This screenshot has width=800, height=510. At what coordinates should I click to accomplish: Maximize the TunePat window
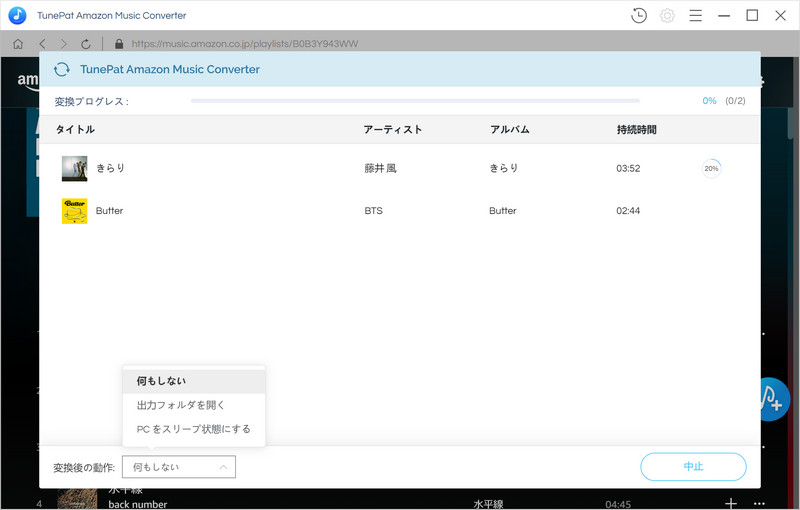point(752,15)
